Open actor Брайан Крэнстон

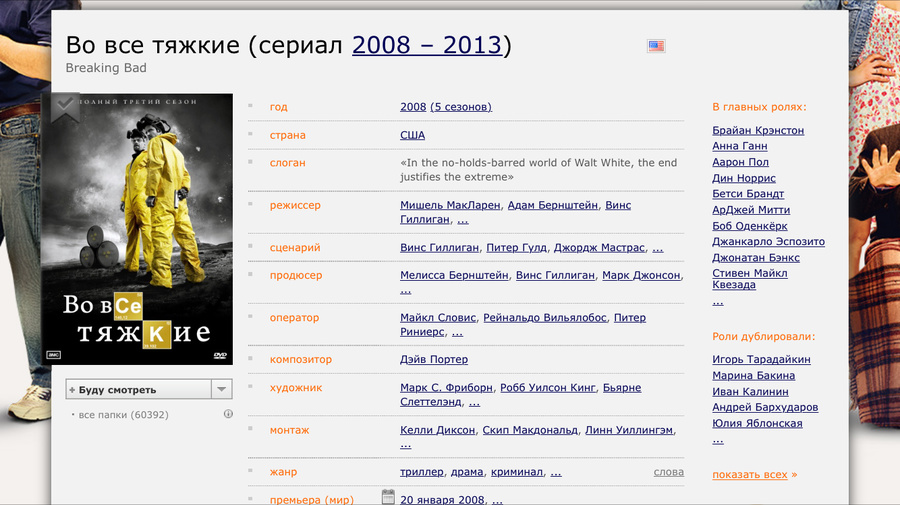pyautogui.click(x=758, y=130)
